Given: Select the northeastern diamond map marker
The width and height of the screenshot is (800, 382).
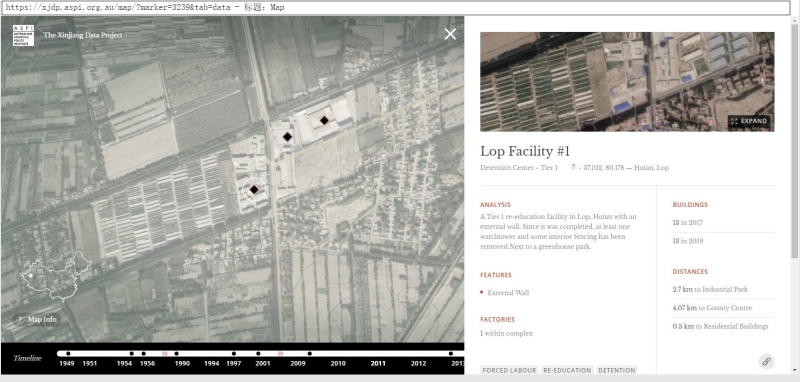Looking at the screenshot, I should coord(324,121).
